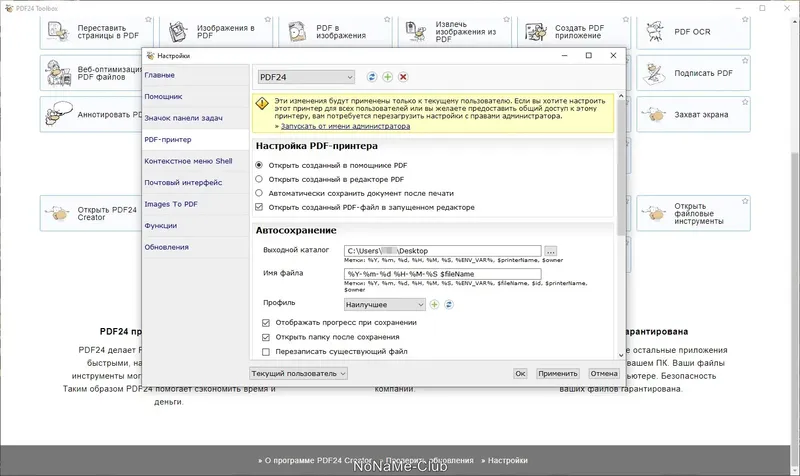Open the Контекстное меню Shell section
This screenshot has height=476, width=800.
coord(195,161)
